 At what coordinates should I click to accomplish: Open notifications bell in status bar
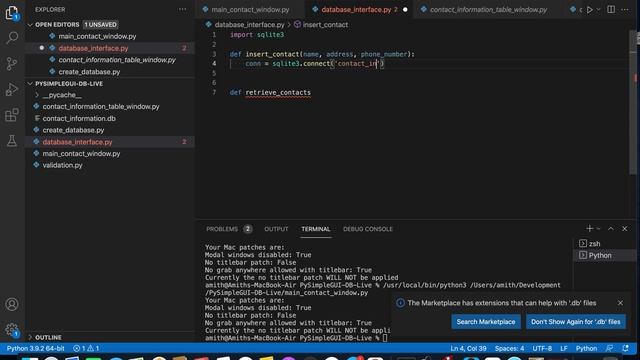coord(625,348)
